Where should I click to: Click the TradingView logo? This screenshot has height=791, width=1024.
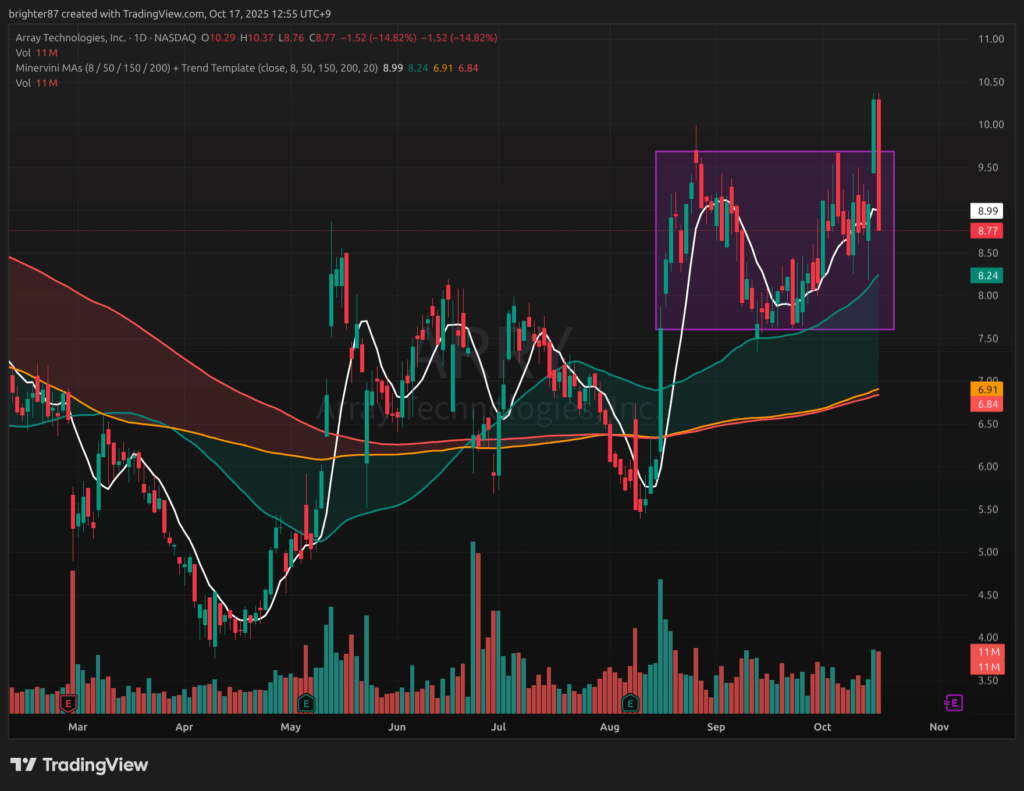80,765
